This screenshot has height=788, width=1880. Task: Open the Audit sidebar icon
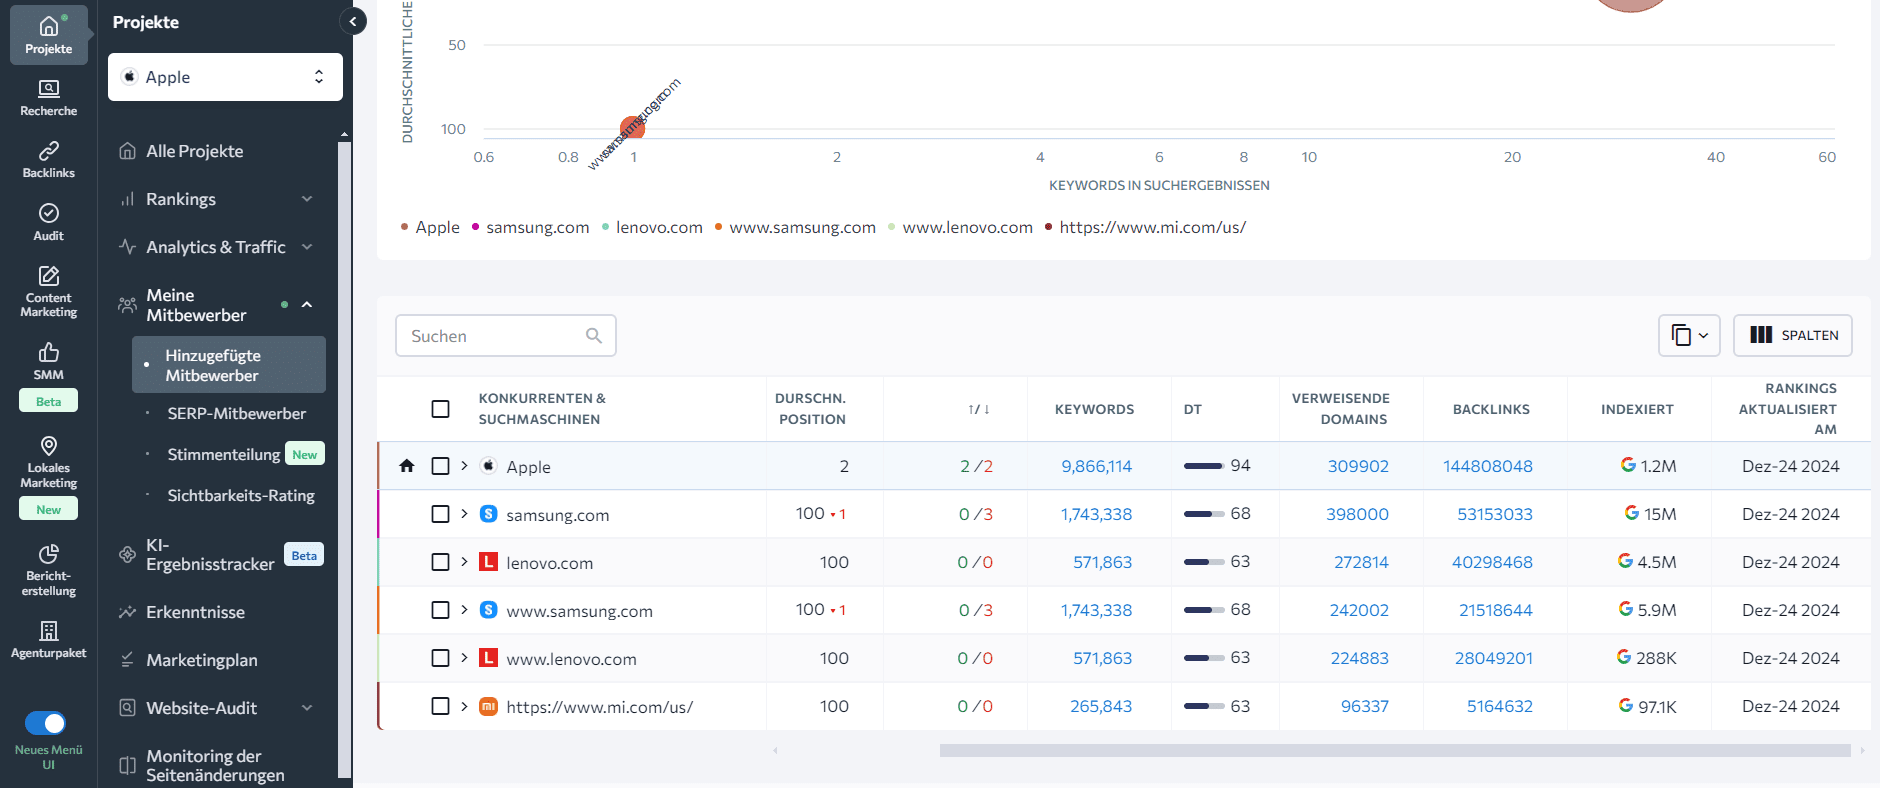[x=48, y=213]
